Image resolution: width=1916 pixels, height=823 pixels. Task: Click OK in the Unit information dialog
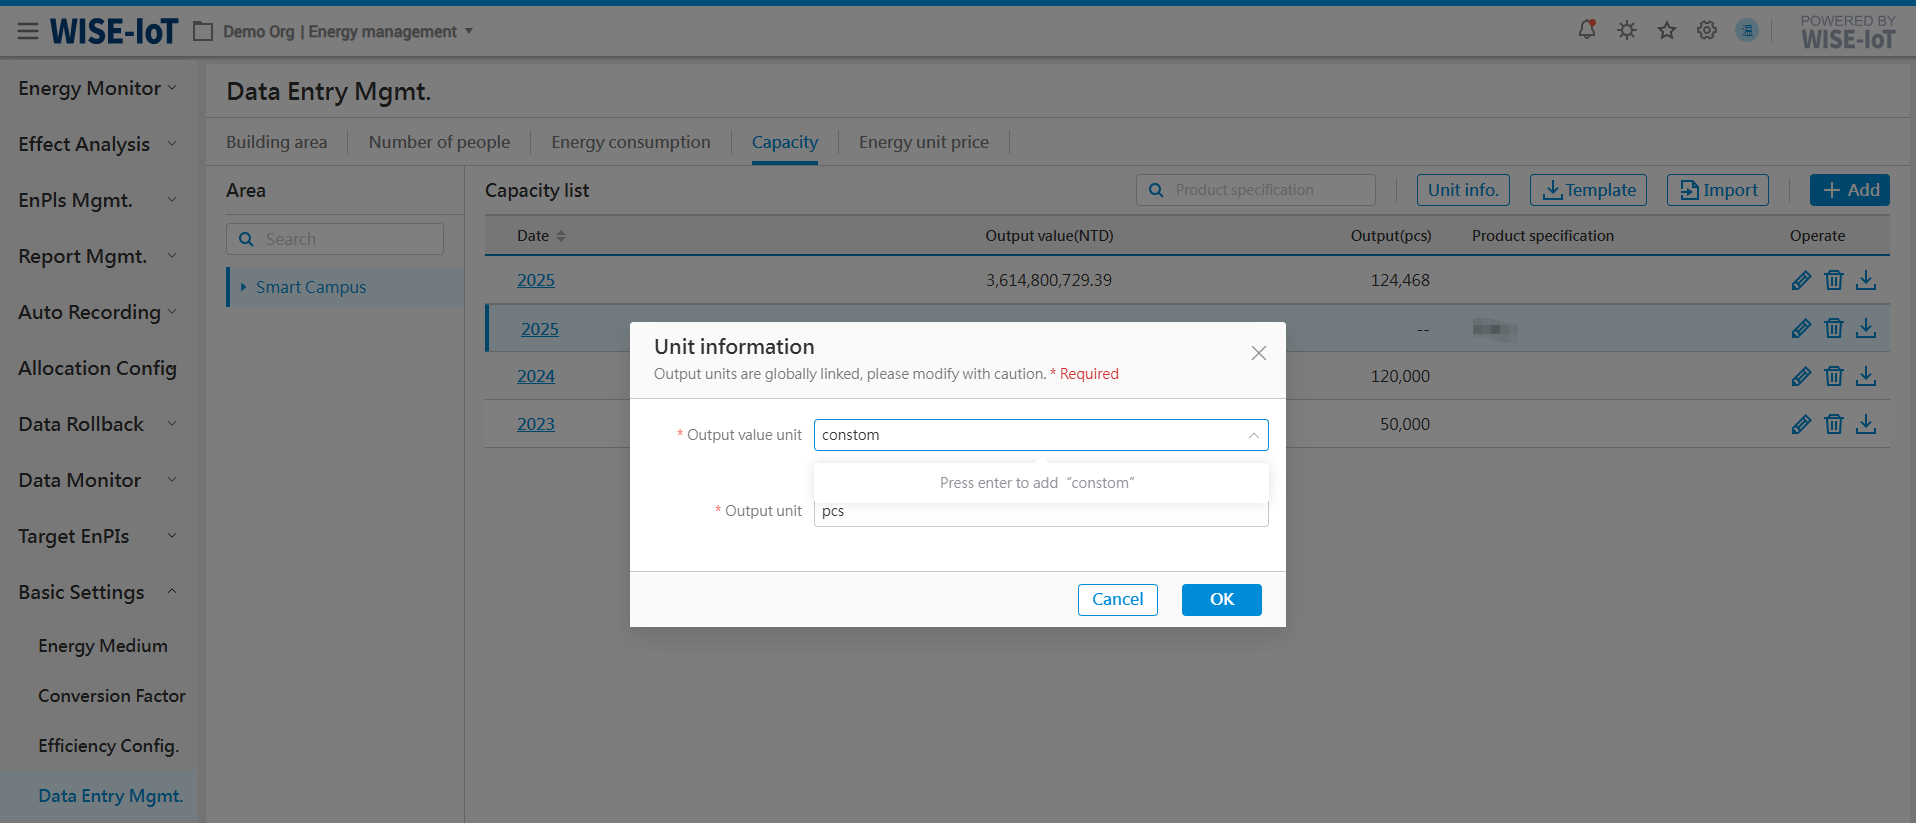pos(1221,599)
